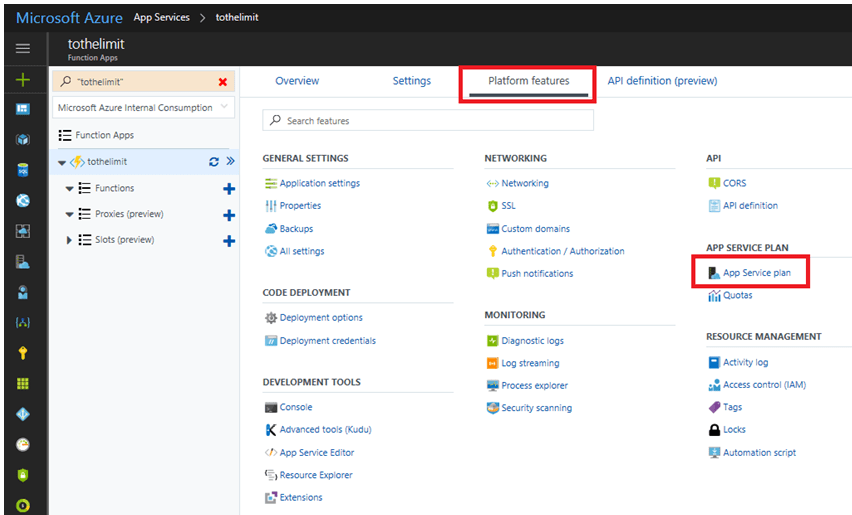The image size is (852, 515).
Task: Click the Locks padlock icon
Action: (x=714, y=430)
